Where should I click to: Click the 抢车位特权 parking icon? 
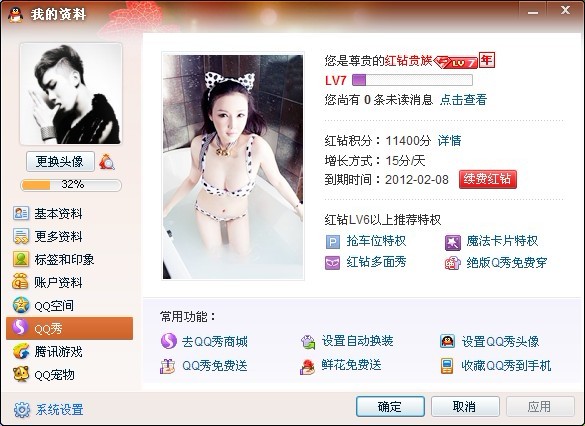[333, 242]
